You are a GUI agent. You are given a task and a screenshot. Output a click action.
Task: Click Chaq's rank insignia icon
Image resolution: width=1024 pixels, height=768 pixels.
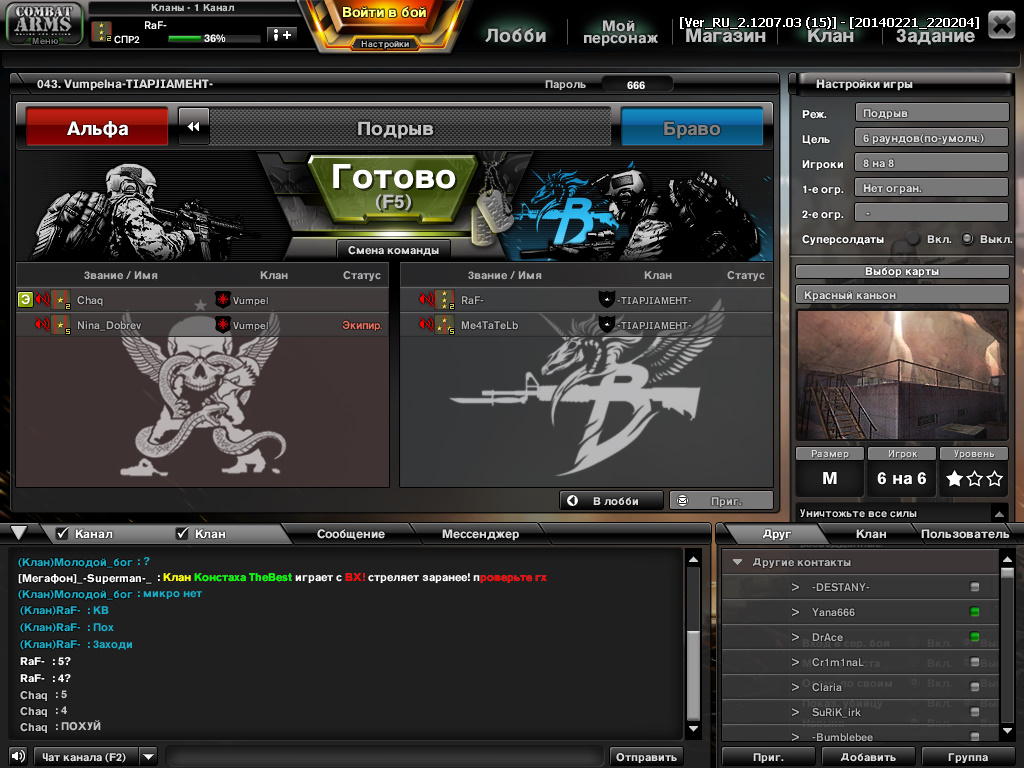tap(61, 300)
